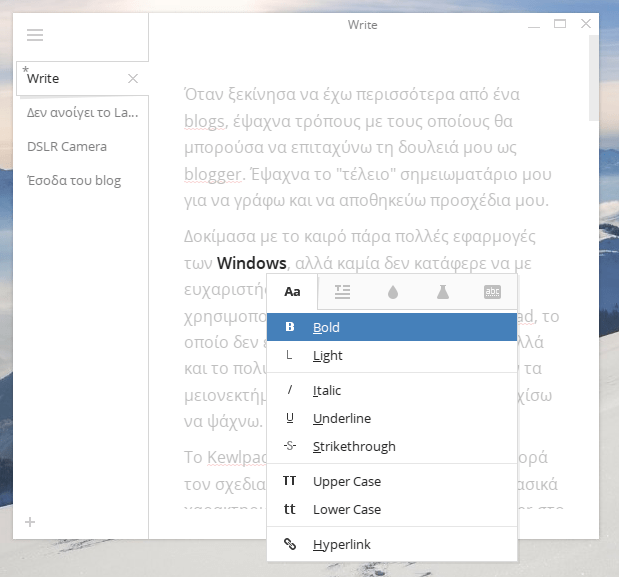Apply Italic formatting
Image resolution: width=619 pixels, height=577 pixels.
(392, 390)
